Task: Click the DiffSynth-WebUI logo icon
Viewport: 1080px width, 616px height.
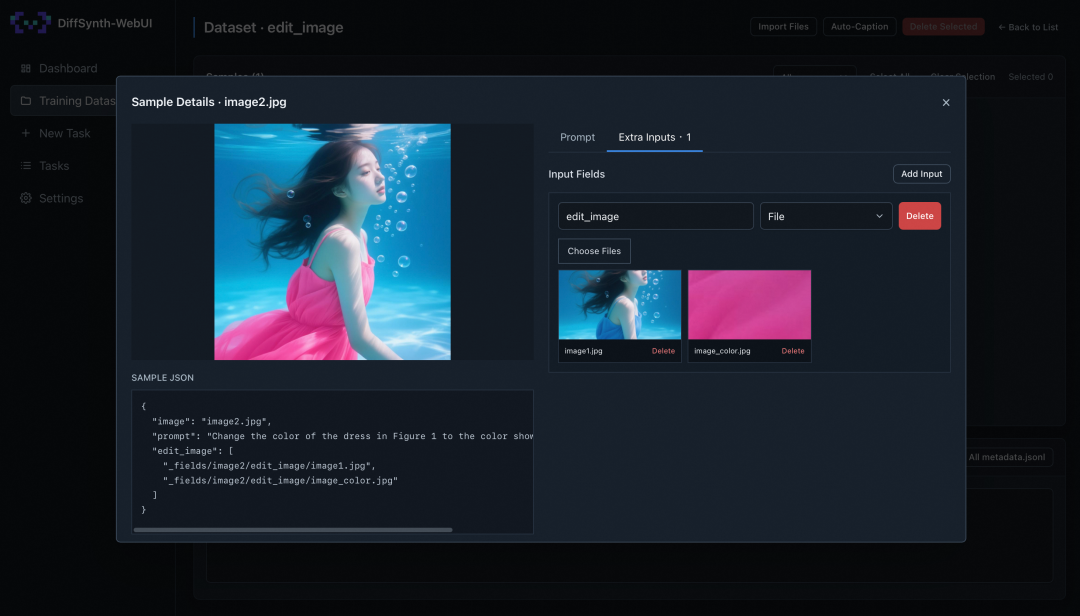Action: [30, 23]
